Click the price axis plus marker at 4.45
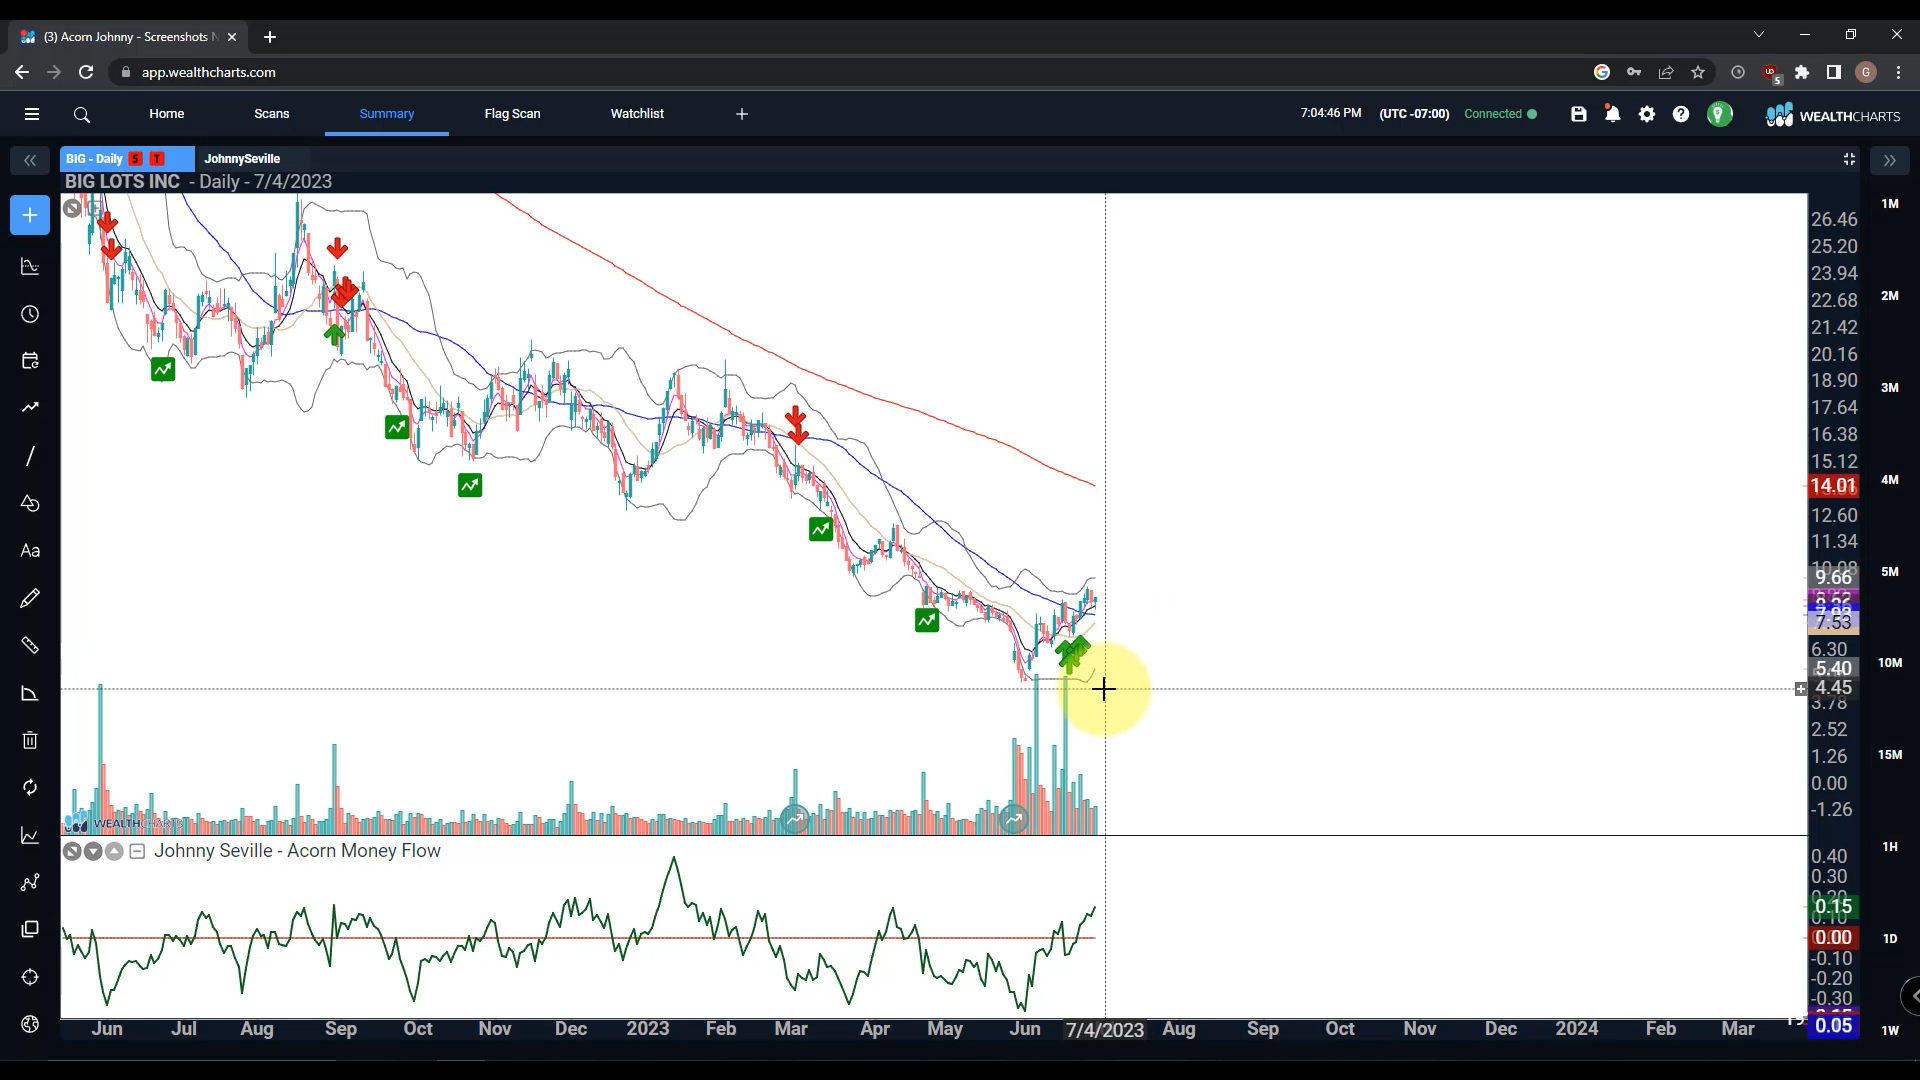This screenshot has height=1080, width=1920. point(1801,689)
